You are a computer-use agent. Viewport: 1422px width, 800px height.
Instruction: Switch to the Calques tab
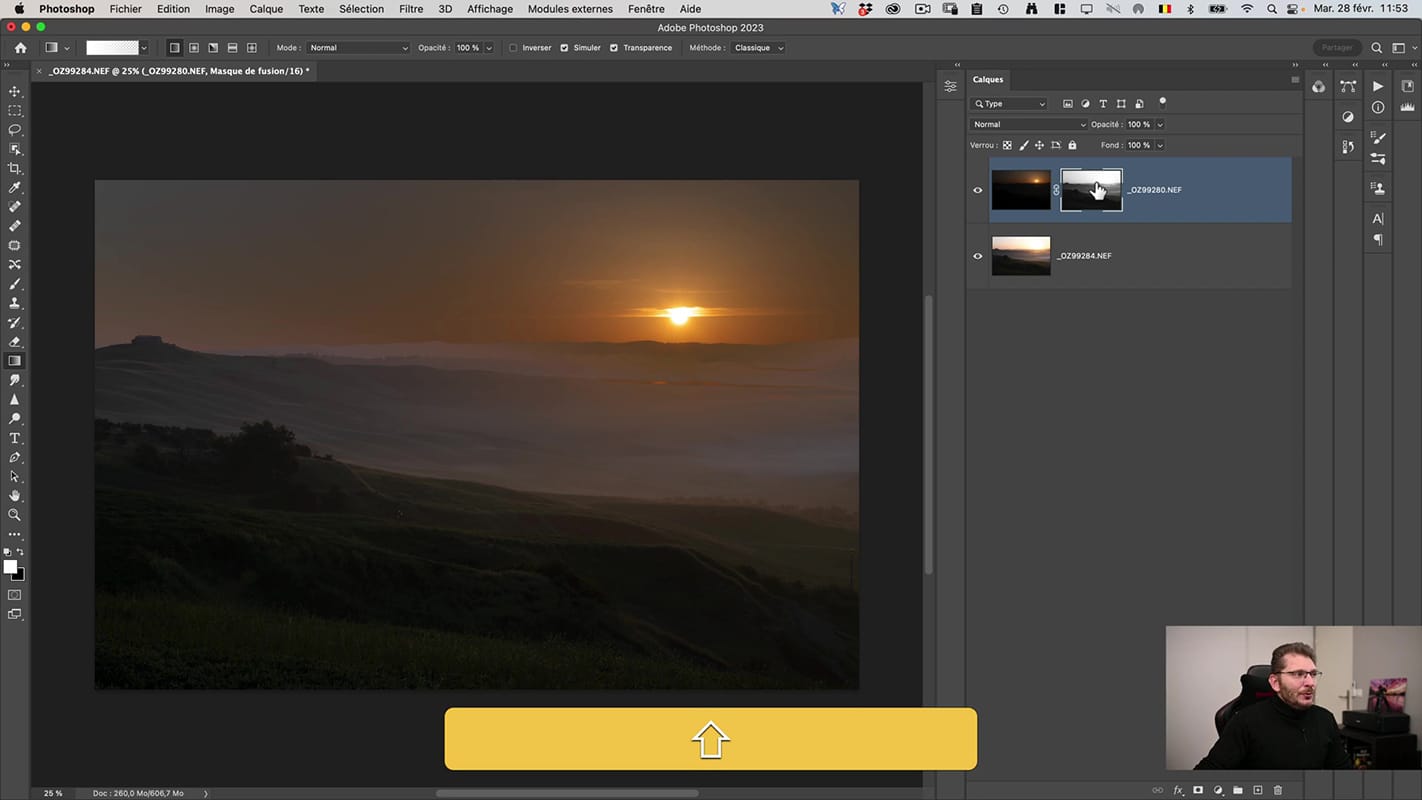pos(988,80)
